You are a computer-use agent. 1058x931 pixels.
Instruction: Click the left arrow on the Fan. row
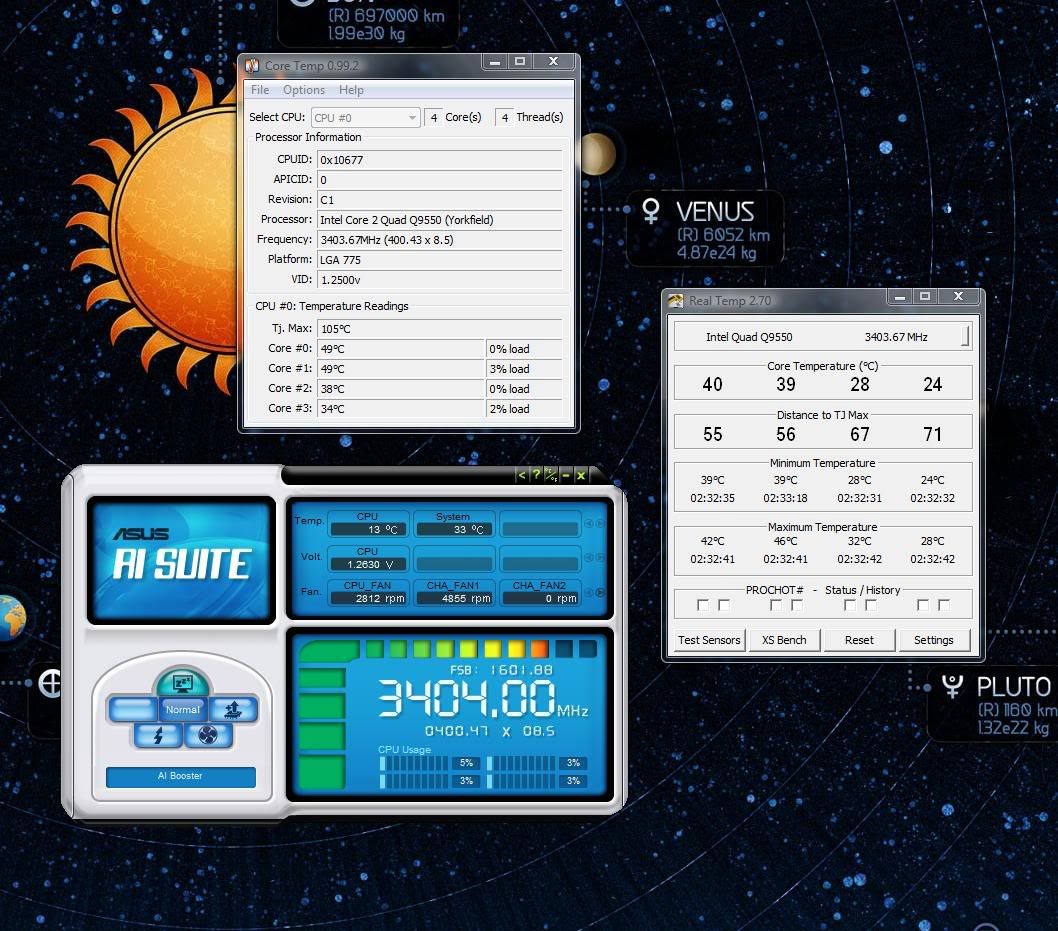(589, 592)
